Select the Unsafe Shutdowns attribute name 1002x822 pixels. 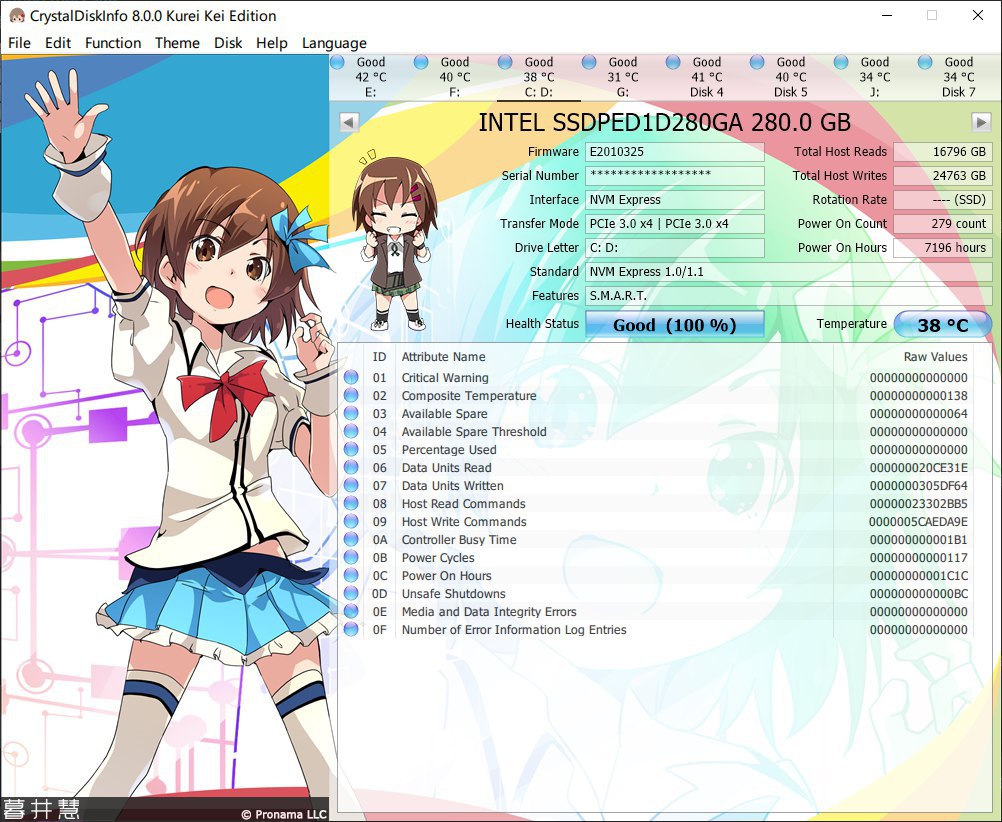pyautogui.click(x=453, y=593)
